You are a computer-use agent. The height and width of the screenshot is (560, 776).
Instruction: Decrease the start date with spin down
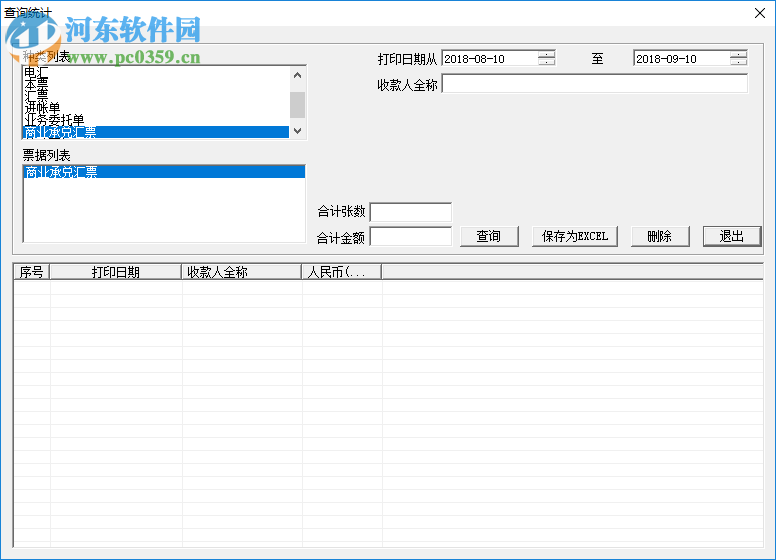click(547, 62)
